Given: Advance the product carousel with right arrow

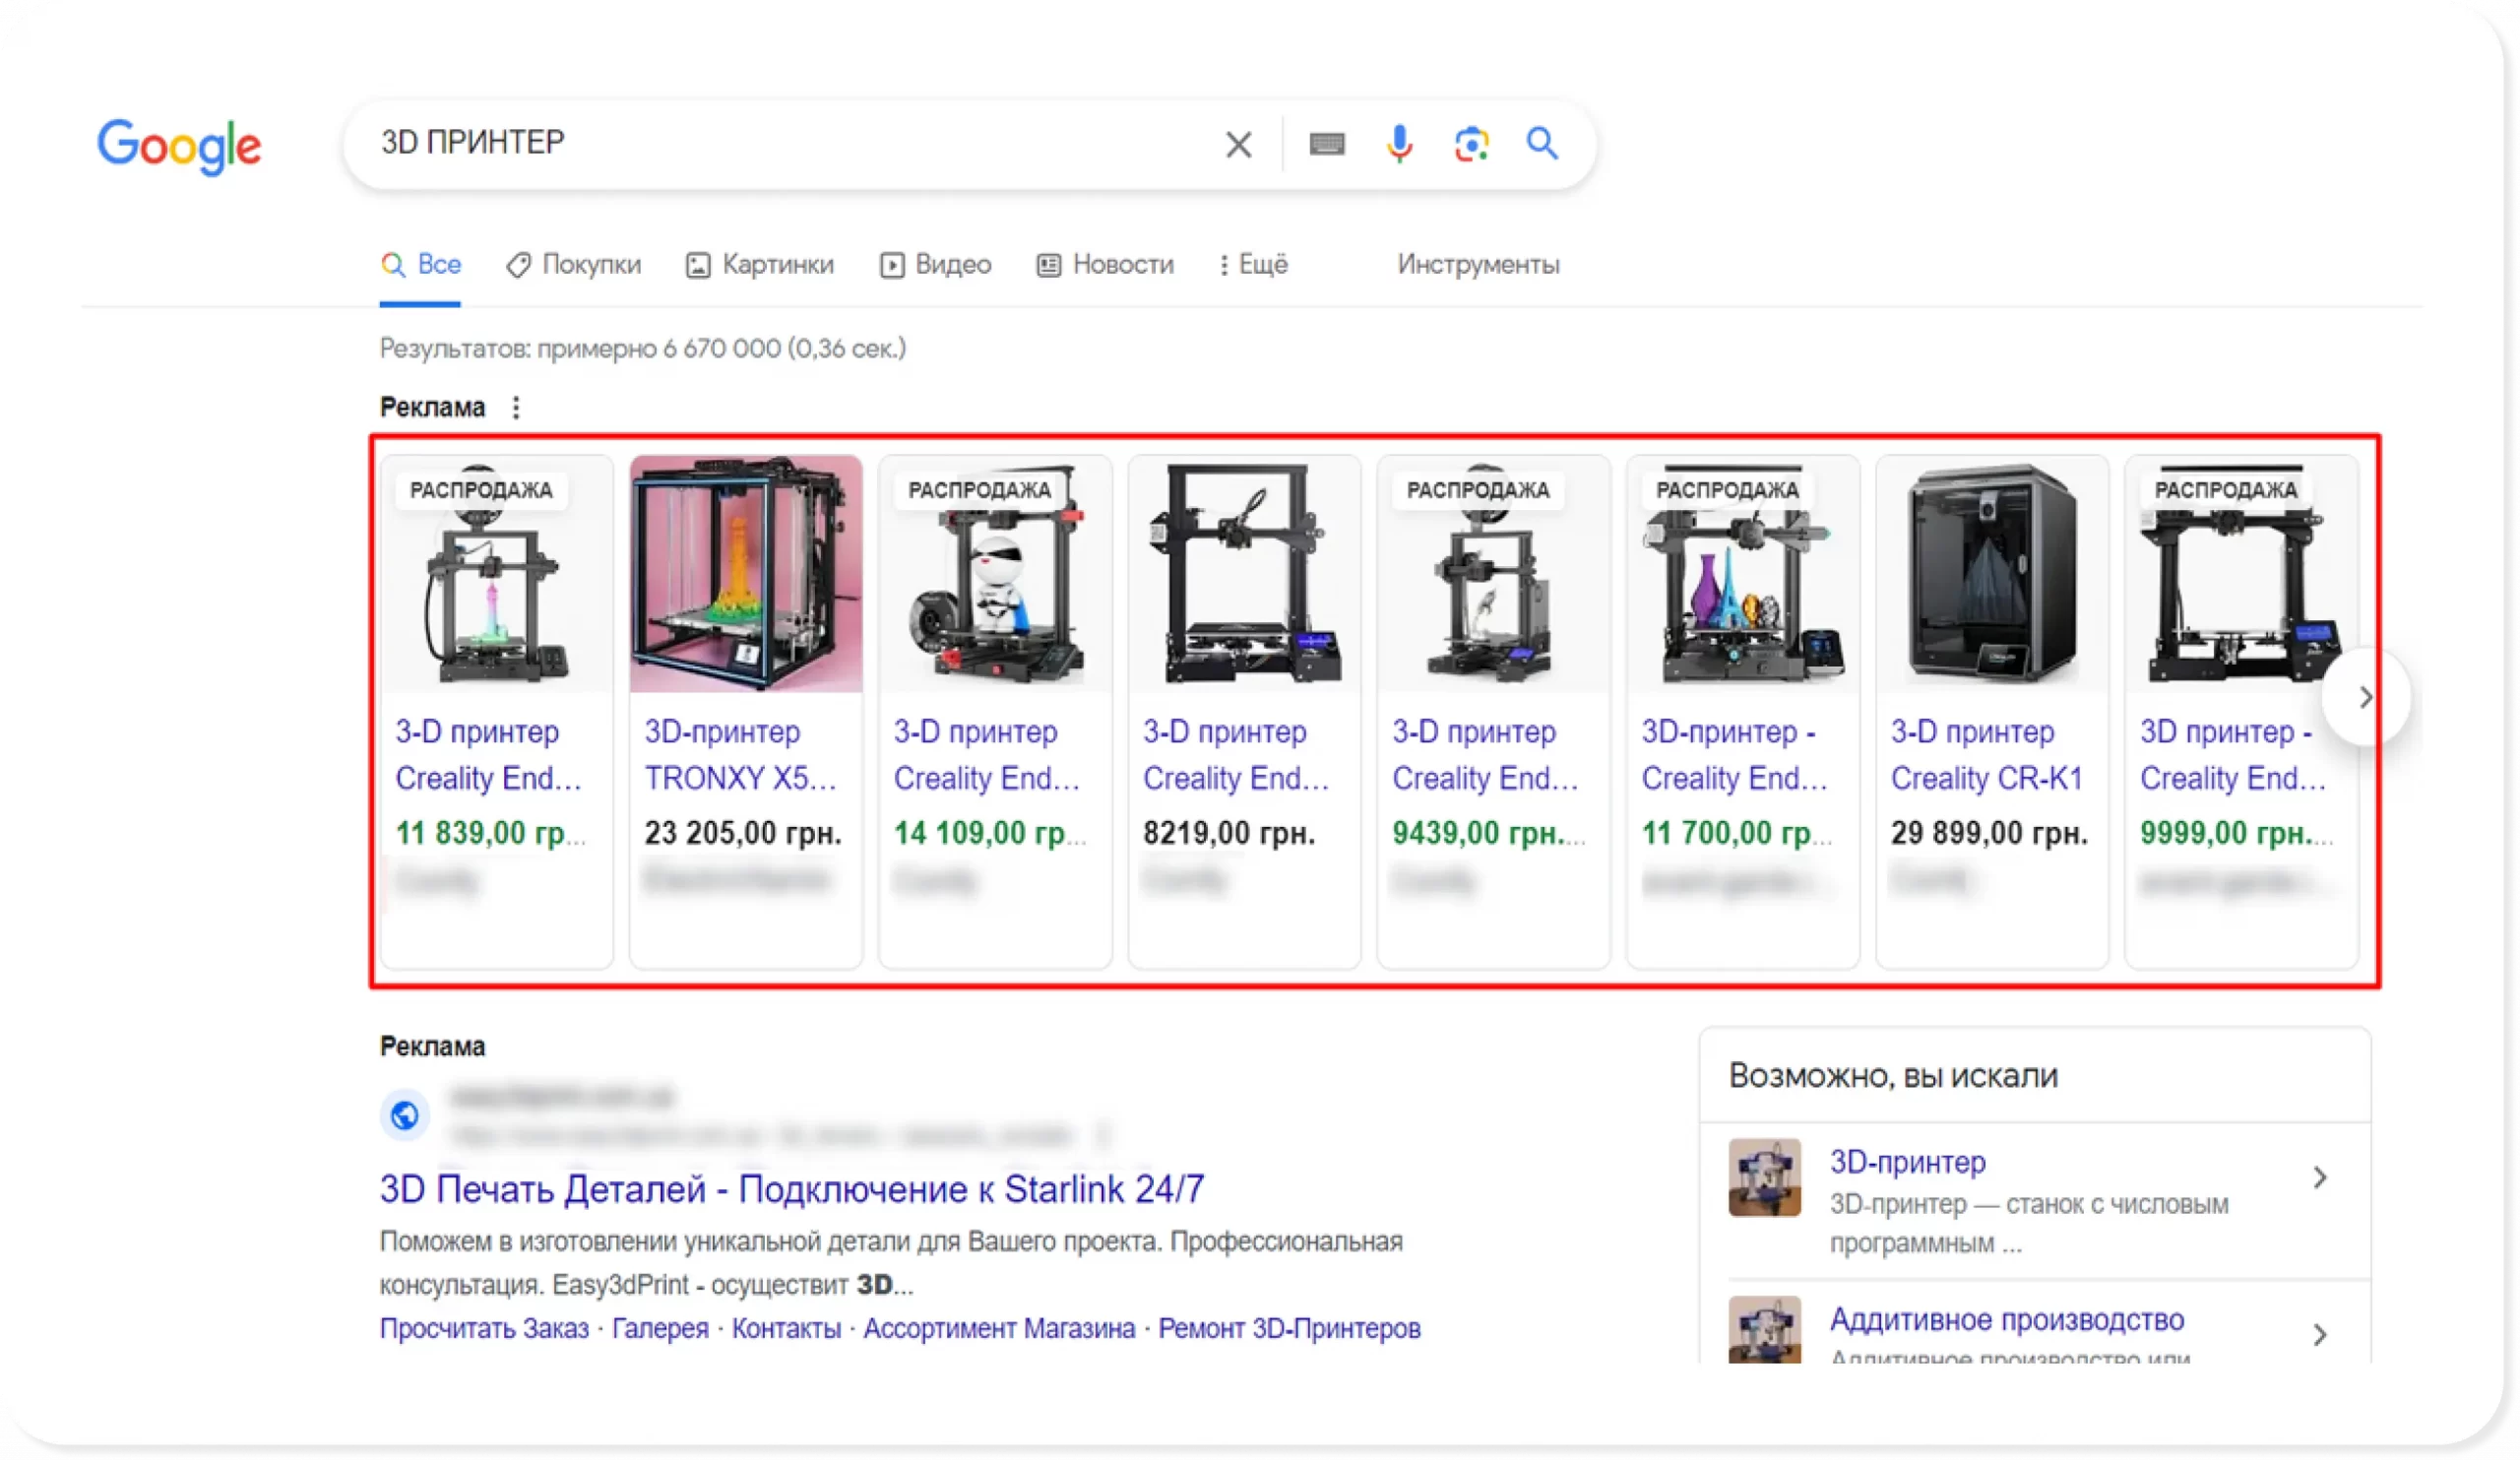Looking at the screenshot, I should [2365, 697].
